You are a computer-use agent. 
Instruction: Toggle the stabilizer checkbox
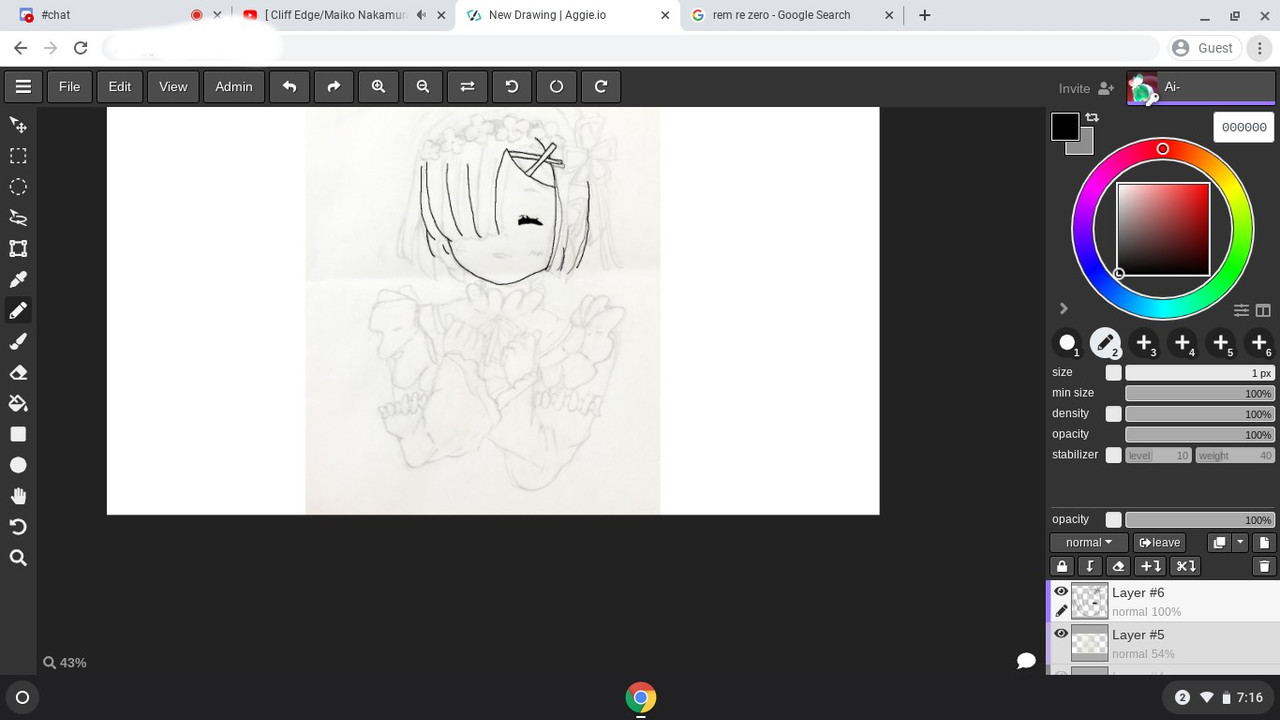tap(1113, 455)
